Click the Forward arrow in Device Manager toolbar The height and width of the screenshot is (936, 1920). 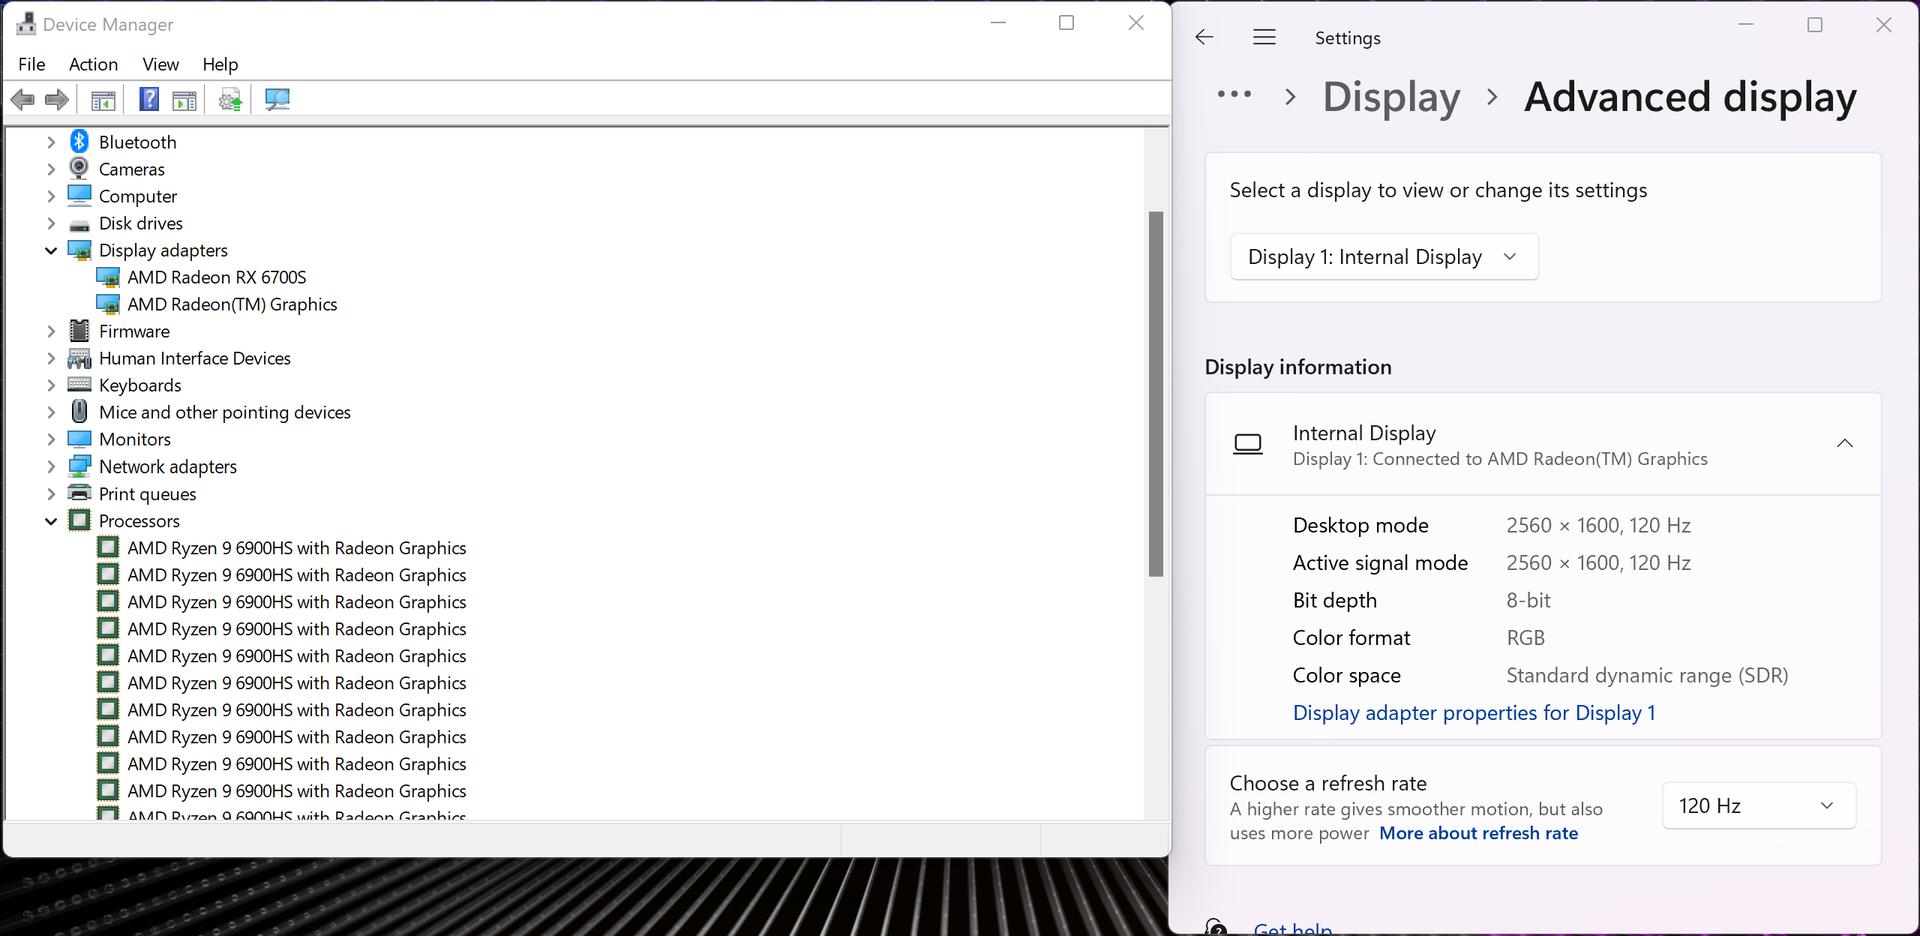(x=57, y=99)
